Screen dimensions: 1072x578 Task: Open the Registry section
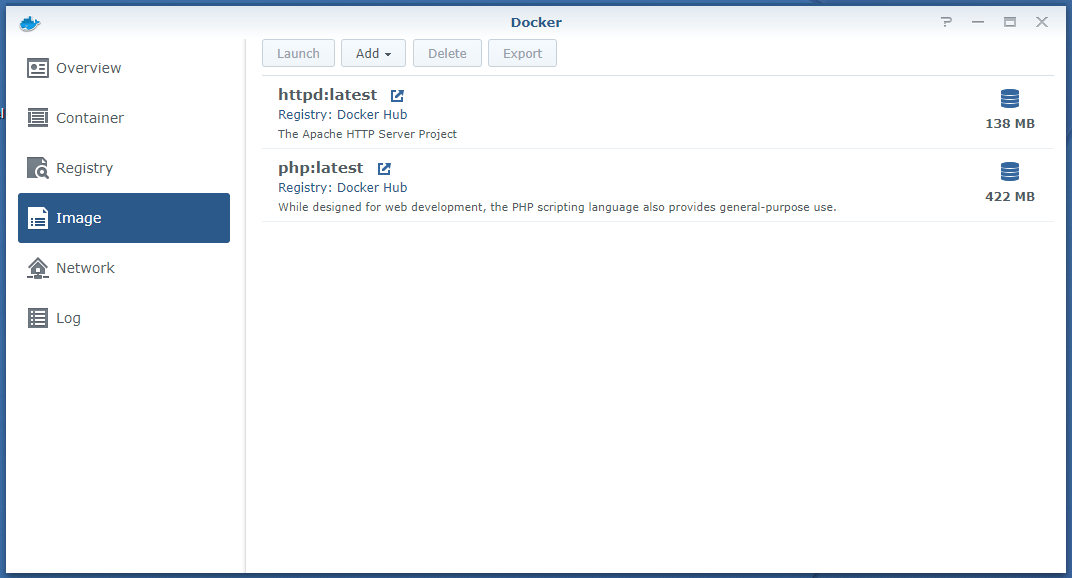pos(124,168)
